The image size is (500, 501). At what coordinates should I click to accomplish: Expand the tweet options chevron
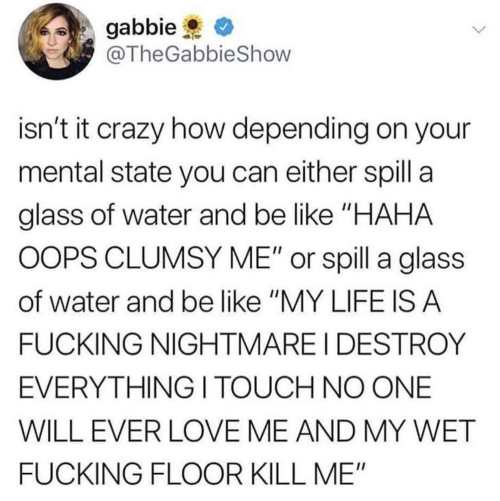[479, 30]
